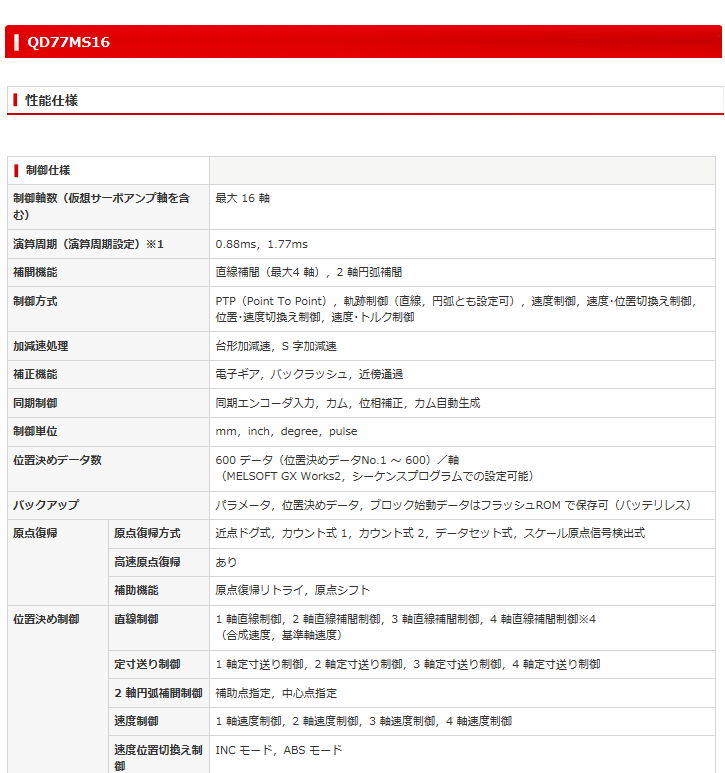The height and width of the screenshot is (773, 725).
Task: Select the 定寸送り制御 sub-label
Action: (x=147, y=664)
